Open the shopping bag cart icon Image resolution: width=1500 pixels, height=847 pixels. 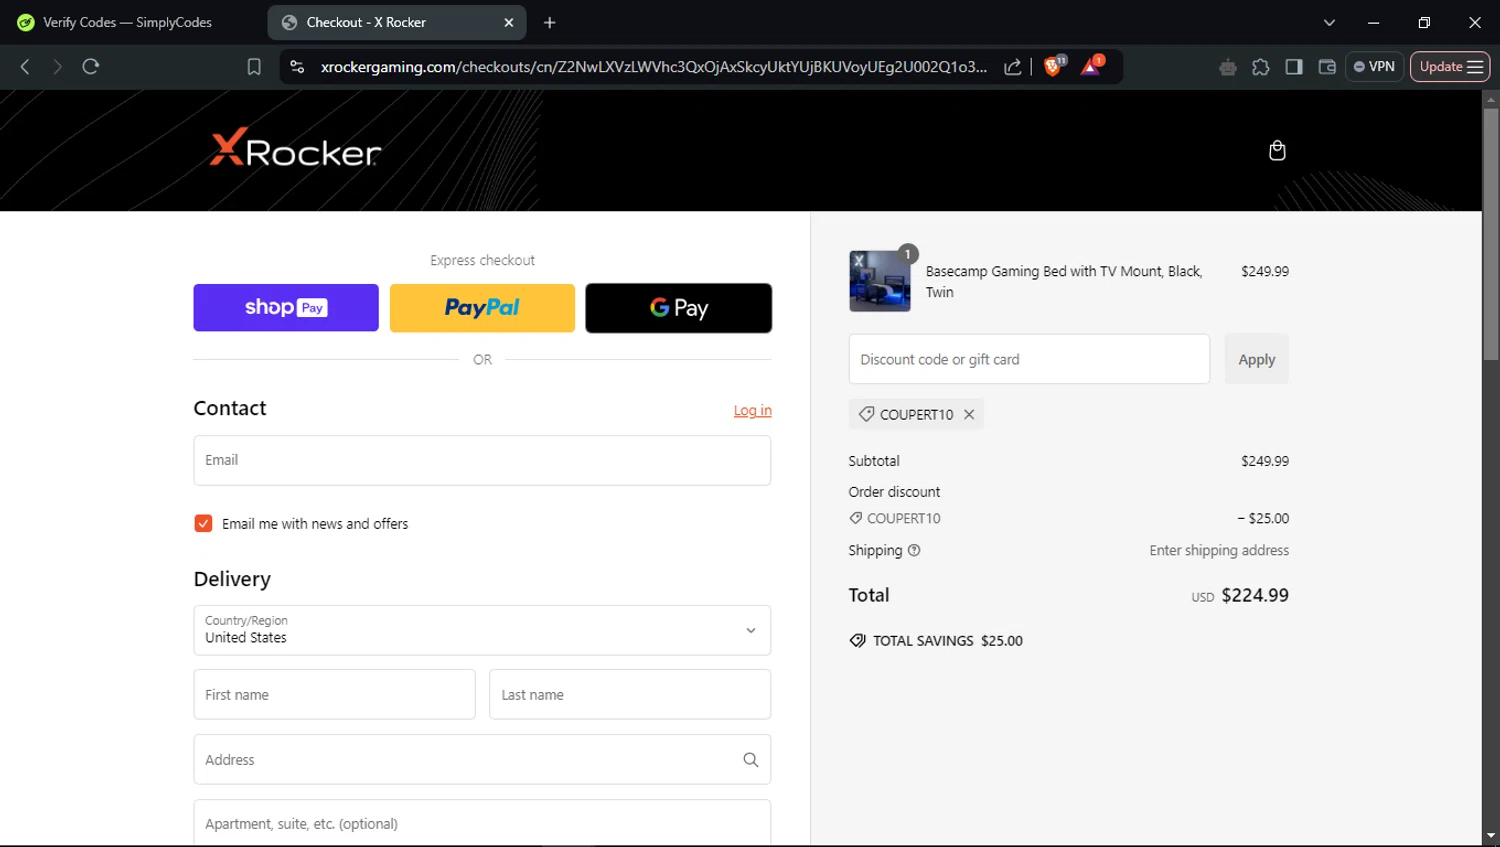pyautogui.click(x=1277, y=150)
